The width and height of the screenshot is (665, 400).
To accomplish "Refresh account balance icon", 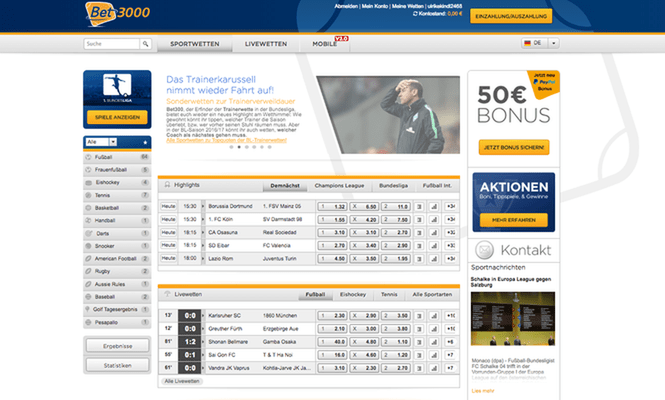I will pos(415,14).
